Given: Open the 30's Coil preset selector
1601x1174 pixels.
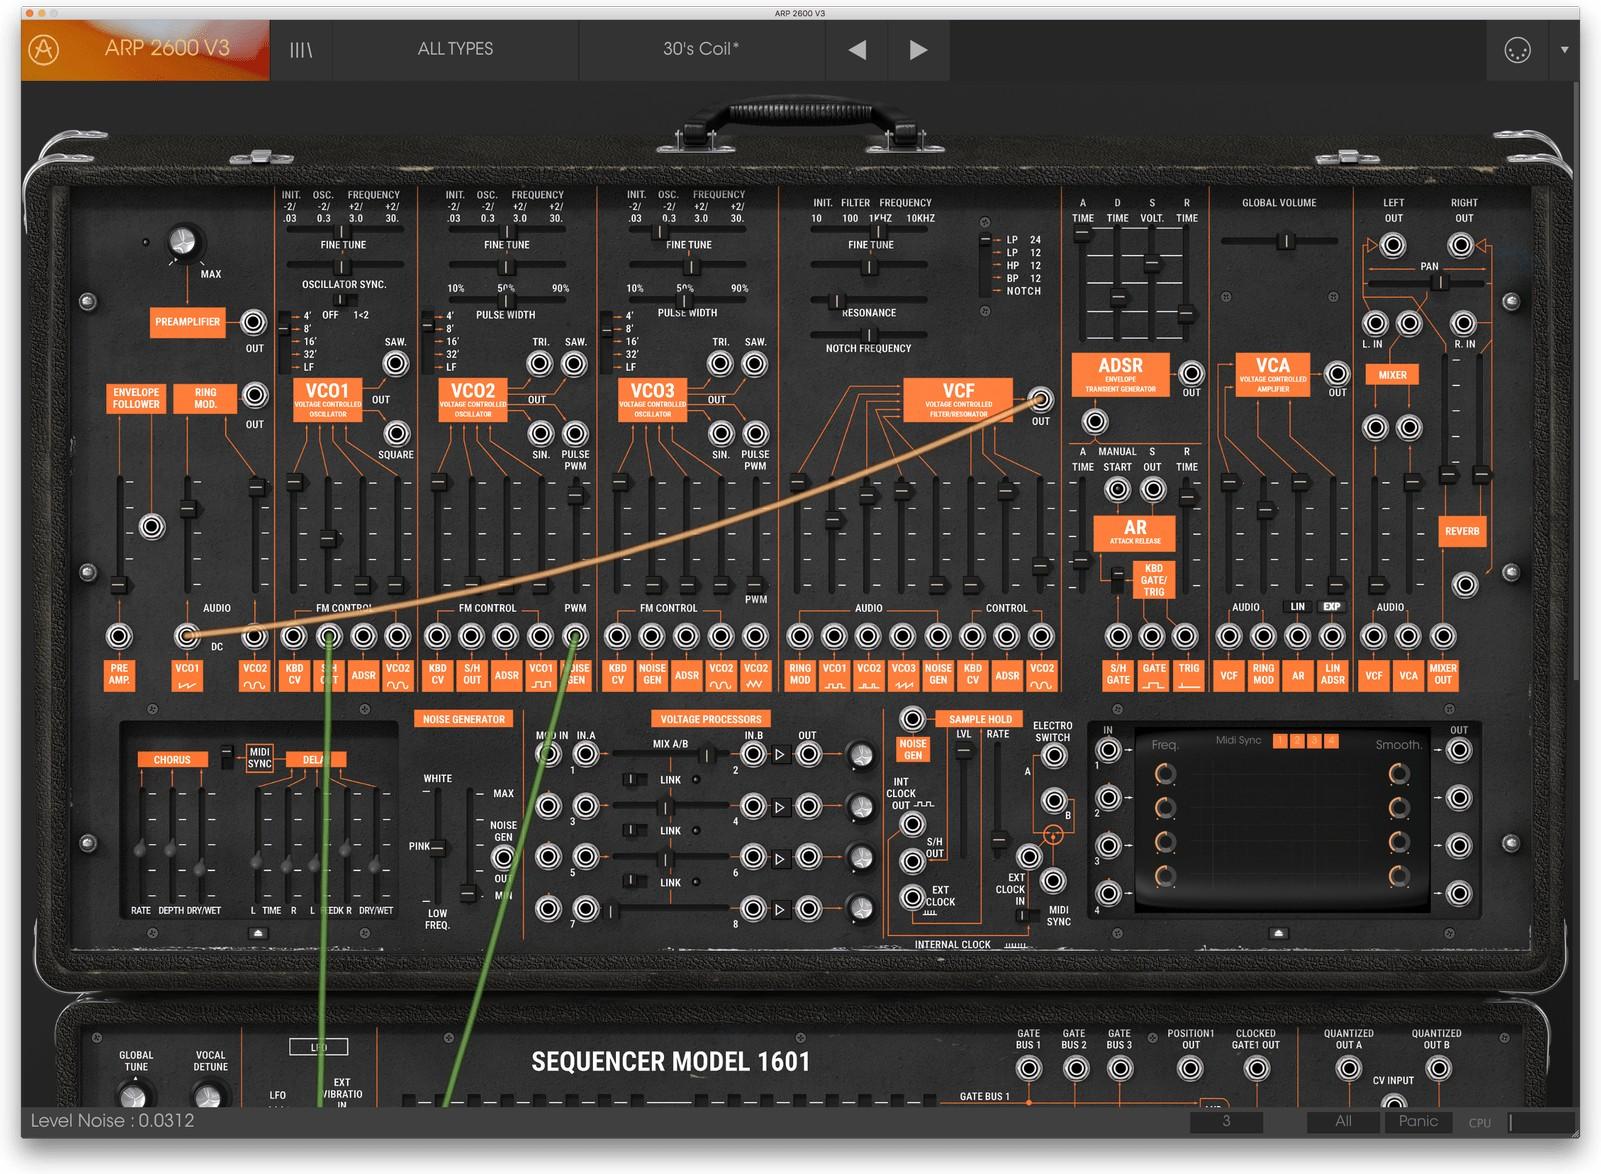Looking at the screenshot, I should click(x=701, y=50).
